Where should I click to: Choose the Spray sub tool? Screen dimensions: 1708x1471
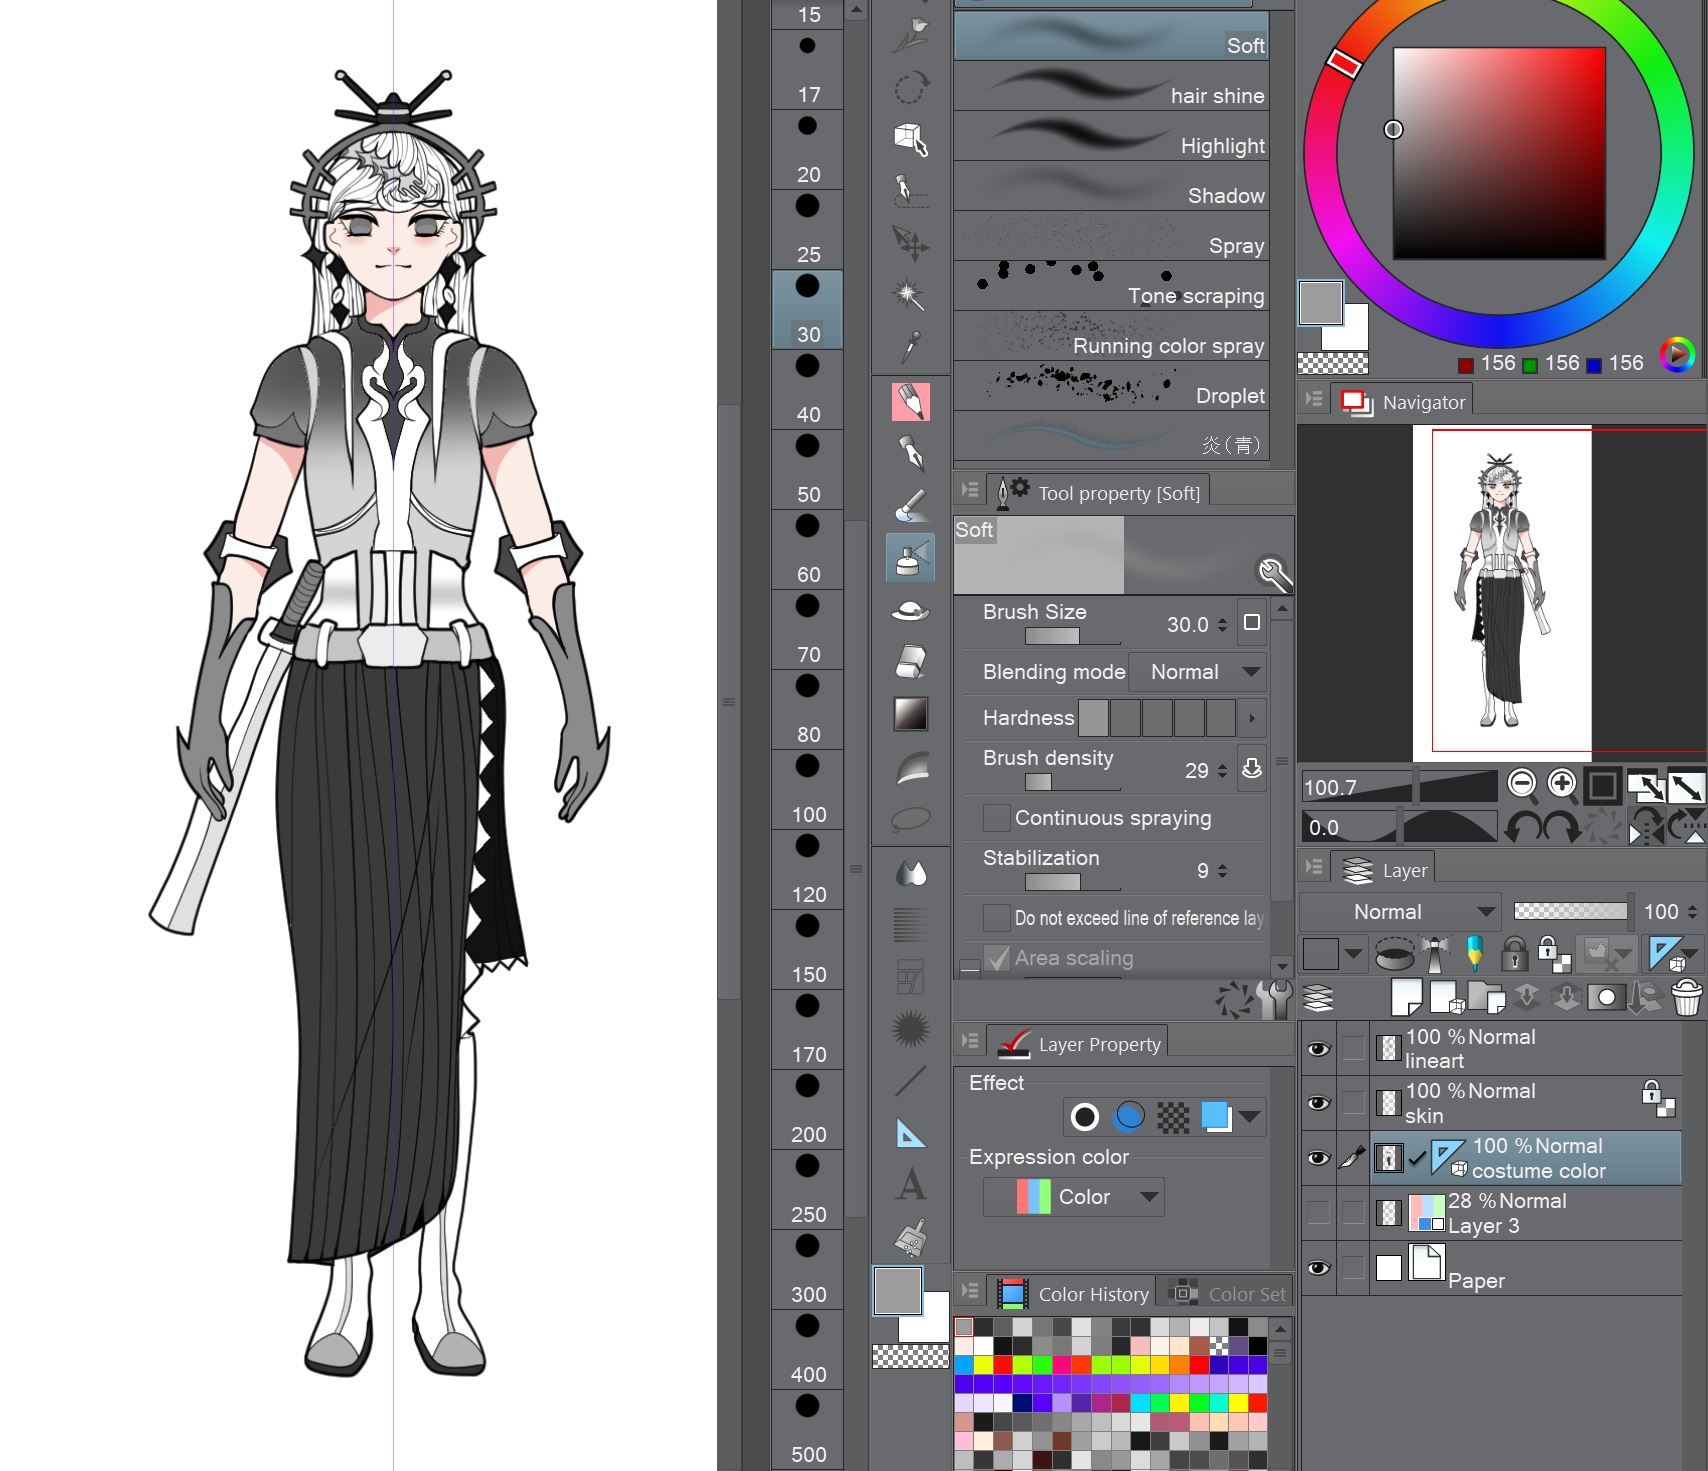[x=1111, y=236]
